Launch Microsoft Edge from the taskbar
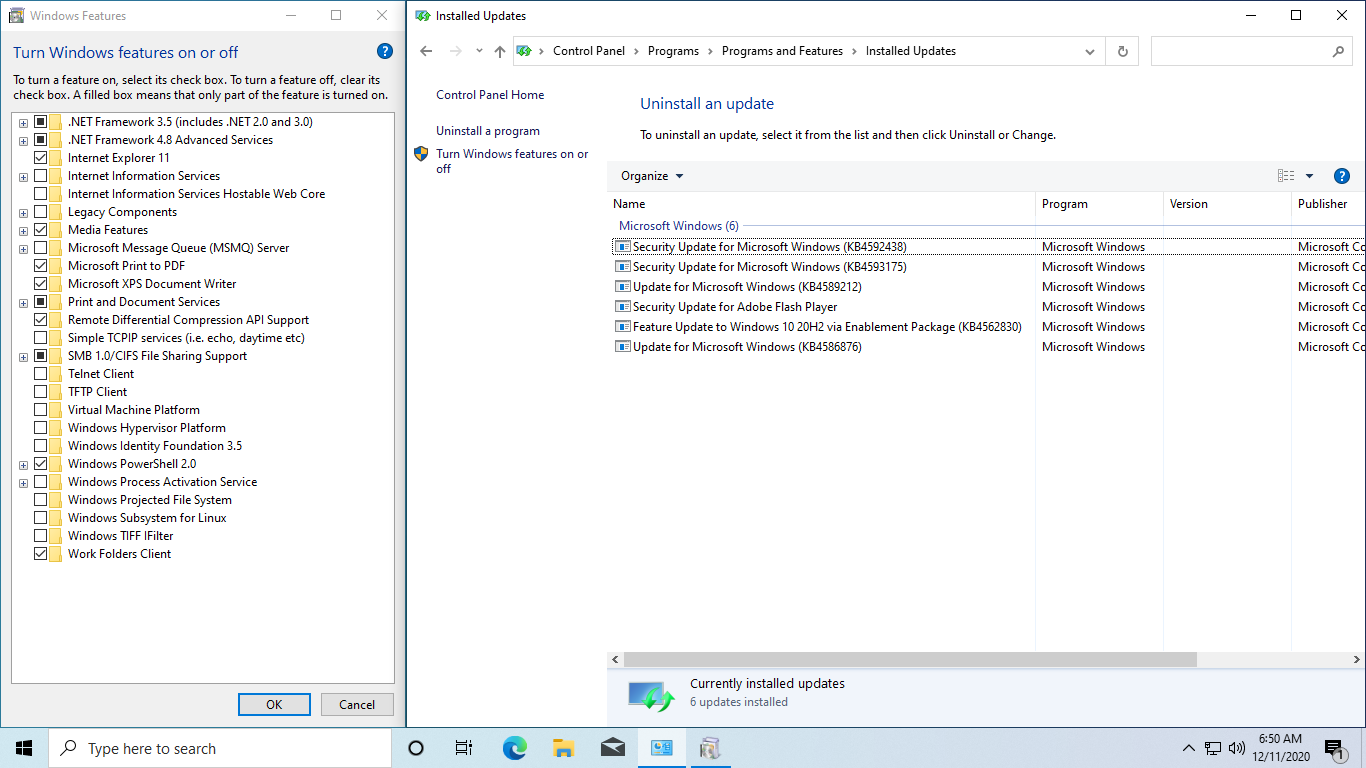The height and width of the screenshot is (768, 1366). (514, 748)
